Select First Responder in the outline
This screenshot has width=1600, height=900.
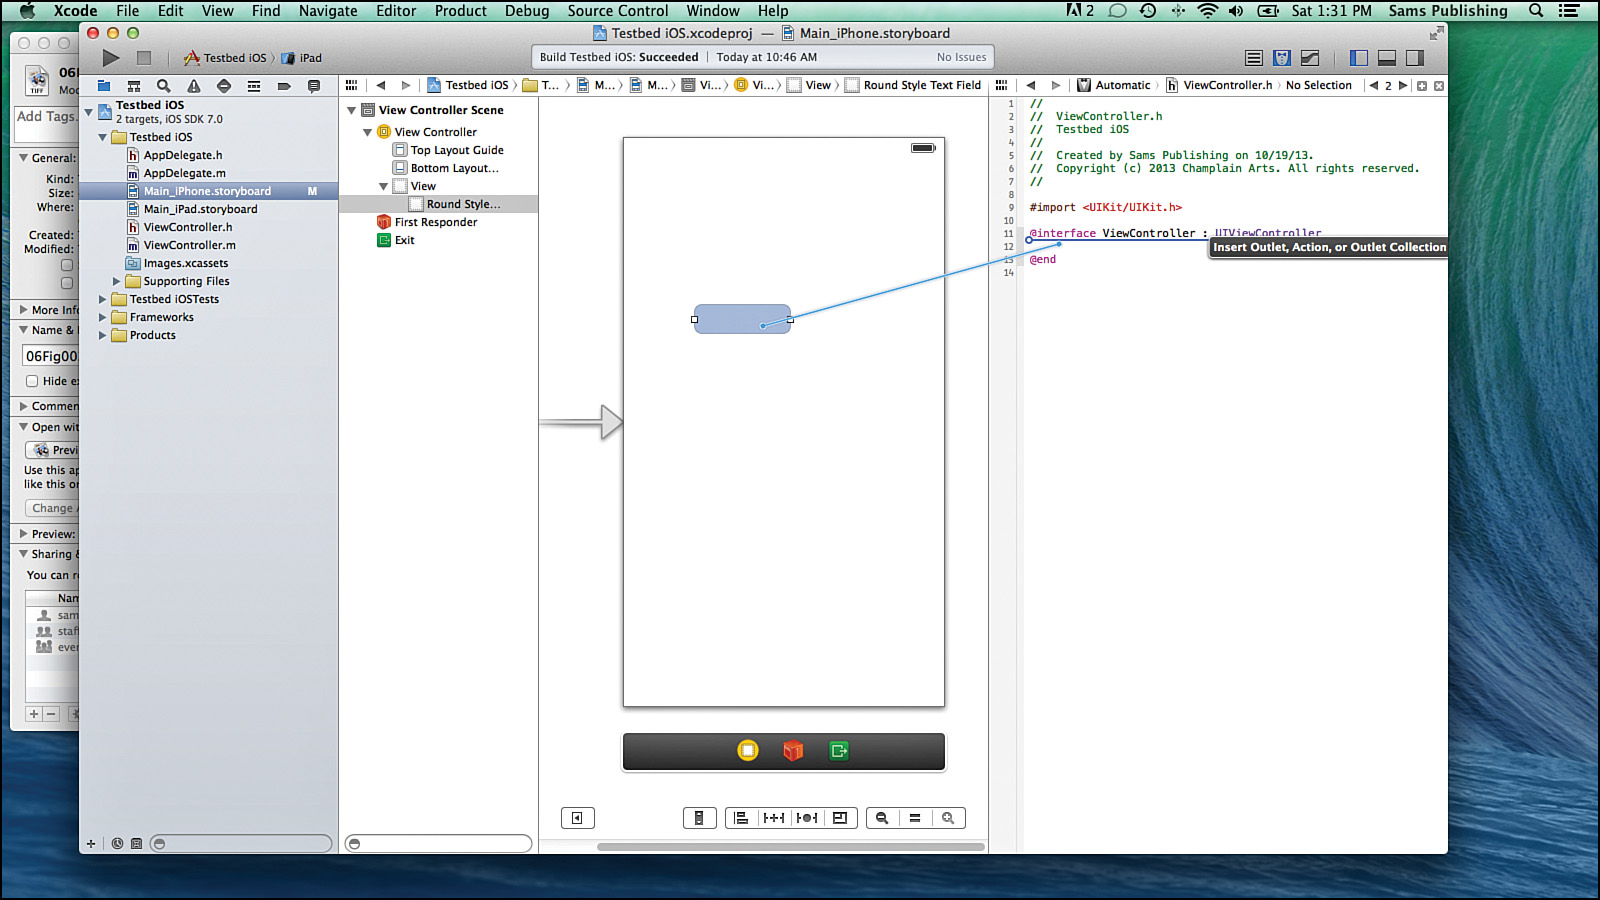pyautogui.click(x=436, y=223)
